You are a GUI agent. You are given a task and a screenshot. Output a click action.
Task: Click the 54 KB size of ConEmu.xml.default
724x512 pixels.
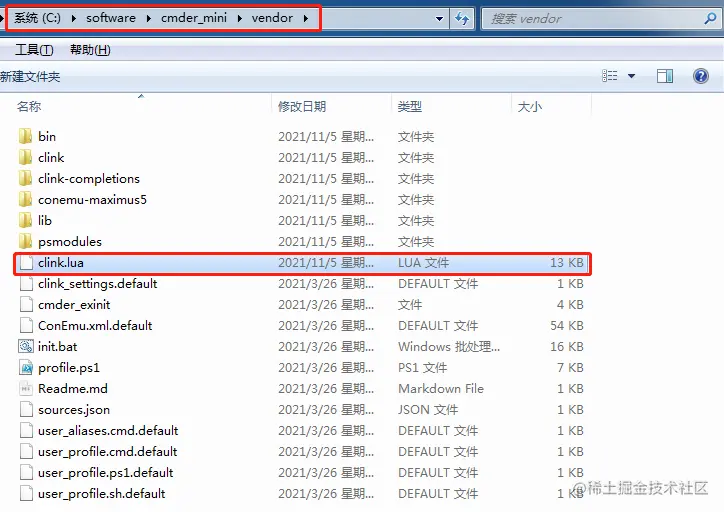click(567, 326)
